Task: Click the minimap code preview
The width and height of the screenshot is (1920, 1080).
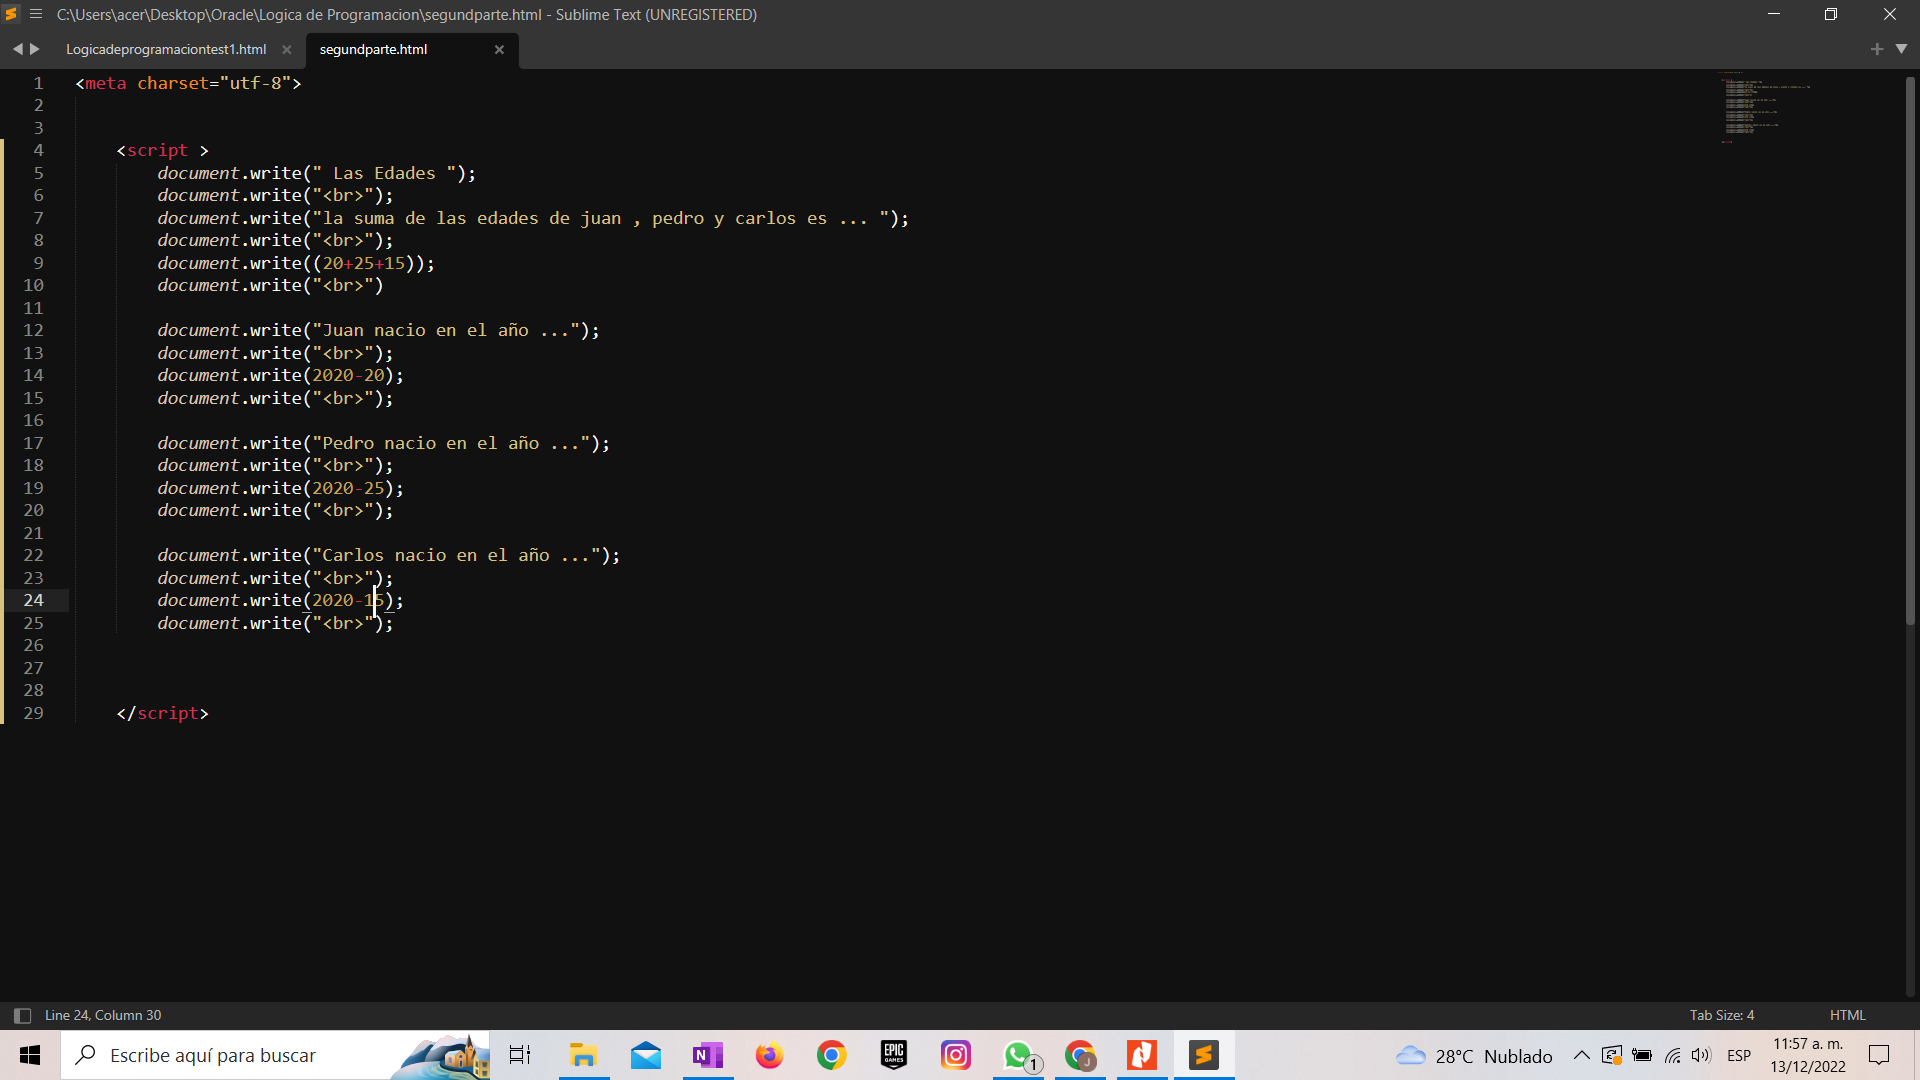Action: click(x=1766, y=108)
